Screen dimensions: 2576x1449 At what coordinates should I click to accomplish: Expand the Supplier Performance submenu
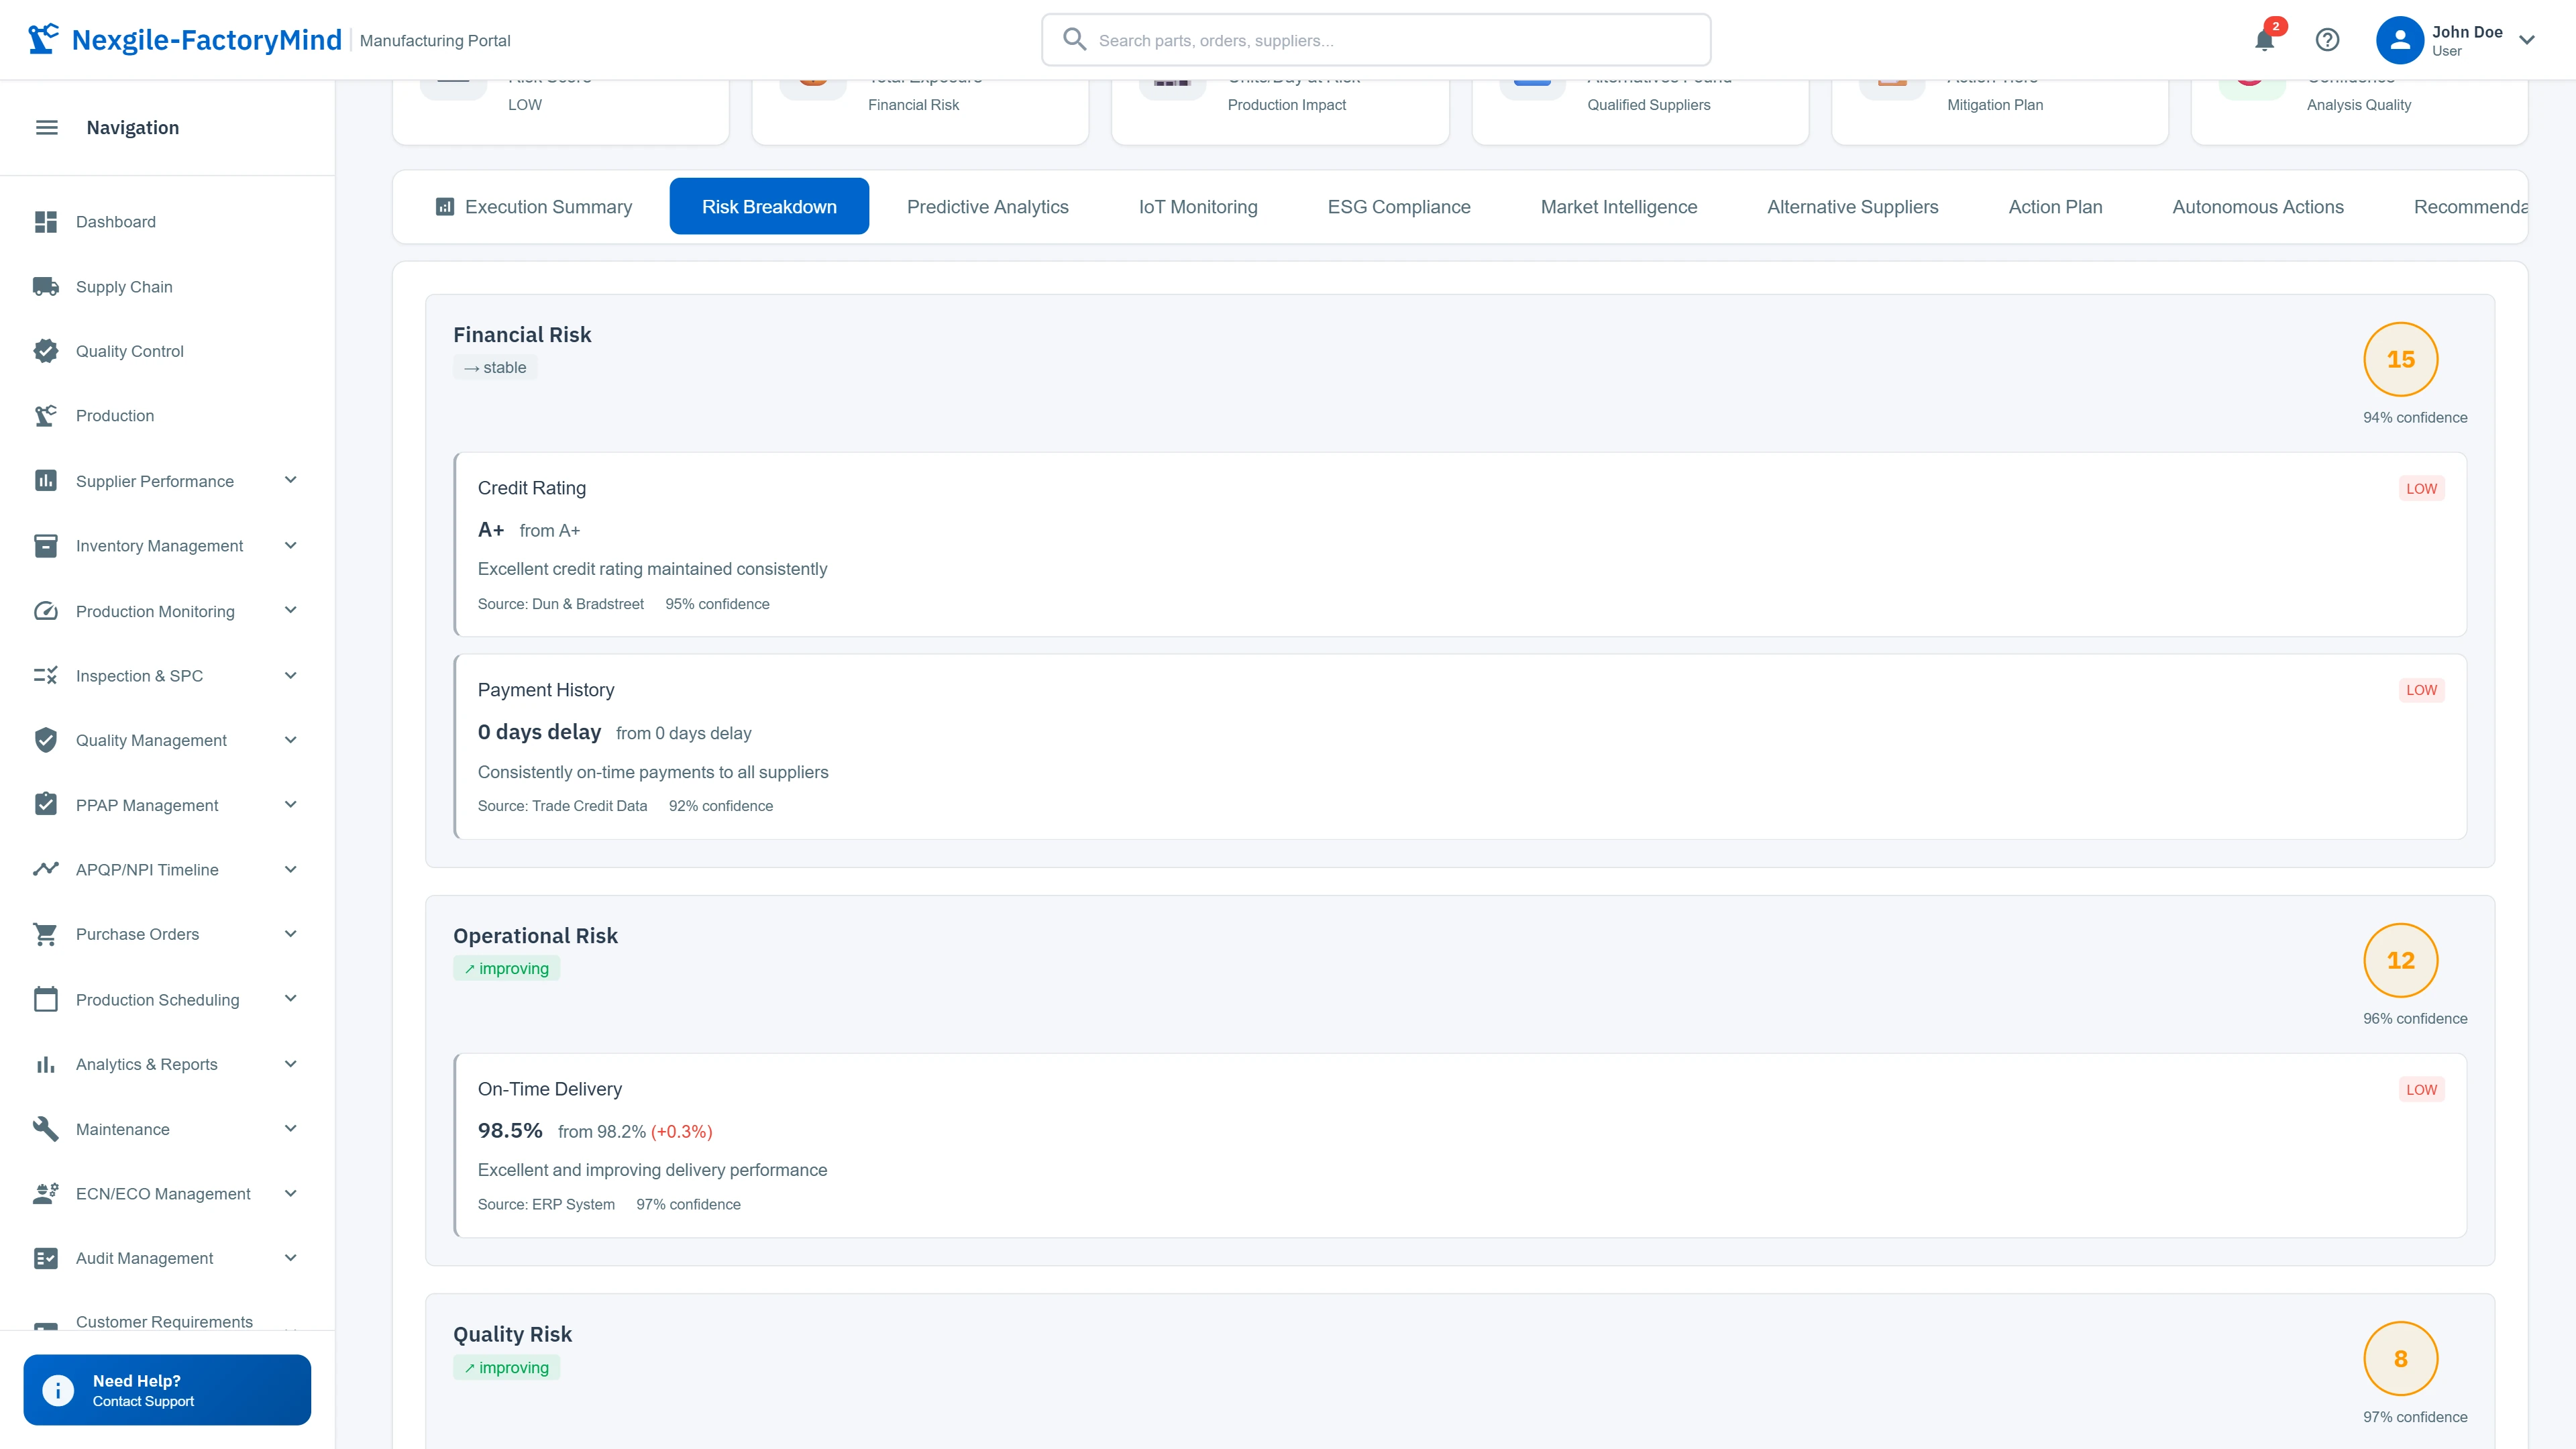pos(290,481)
